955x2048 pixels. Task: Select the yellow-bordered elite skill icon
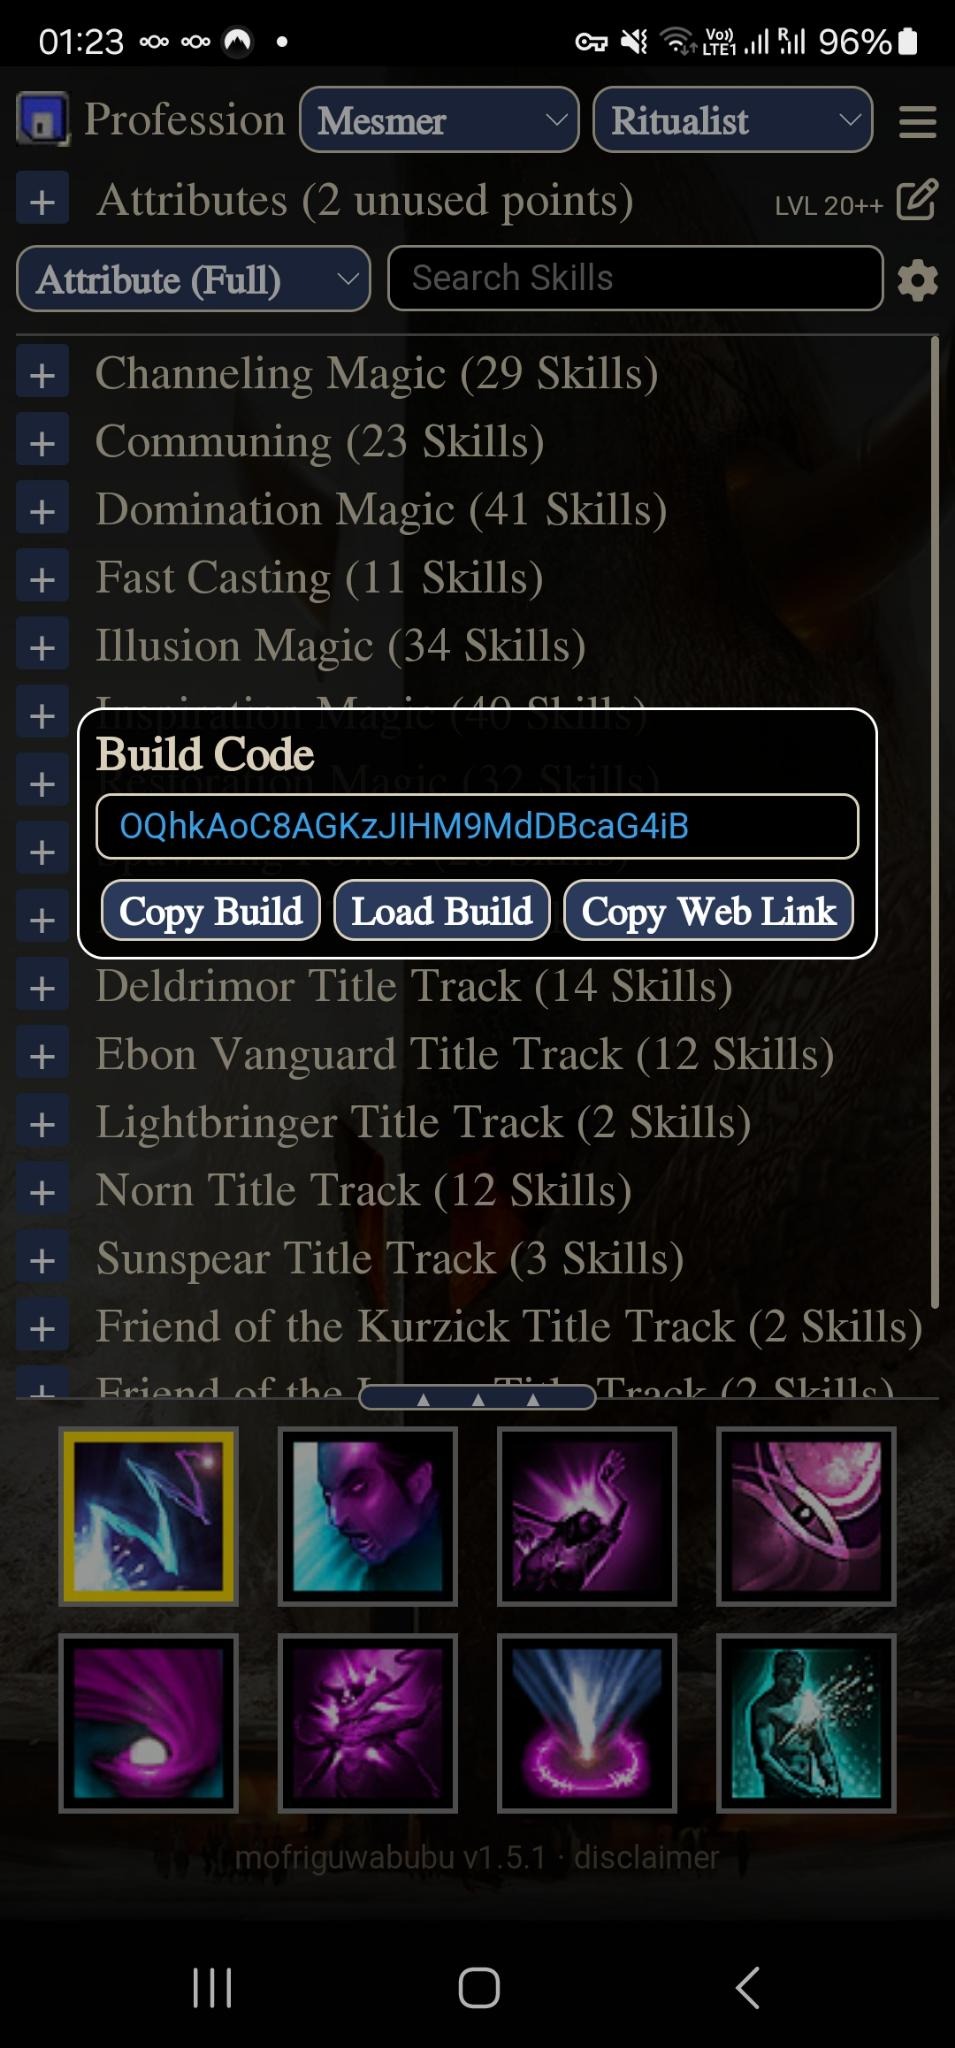[149, 1516]
